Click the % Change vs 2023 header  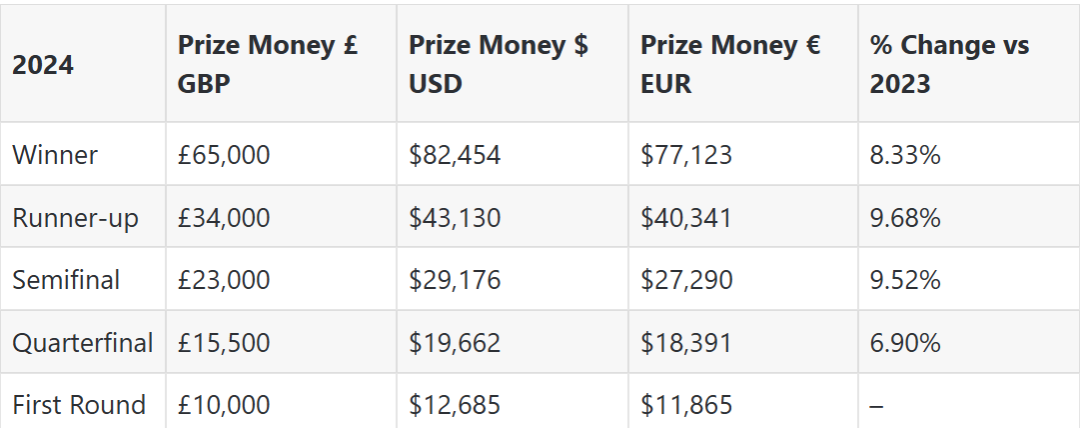click(x=949, y=64)
